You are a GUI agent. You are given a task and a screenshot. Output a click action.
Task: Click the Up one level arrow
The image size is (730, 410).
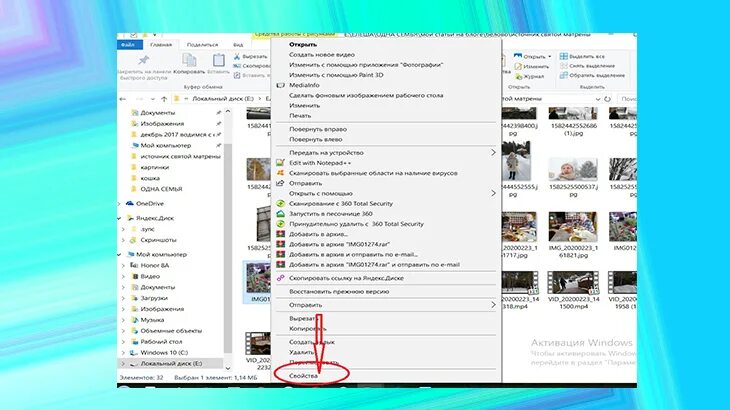[164, 99]
